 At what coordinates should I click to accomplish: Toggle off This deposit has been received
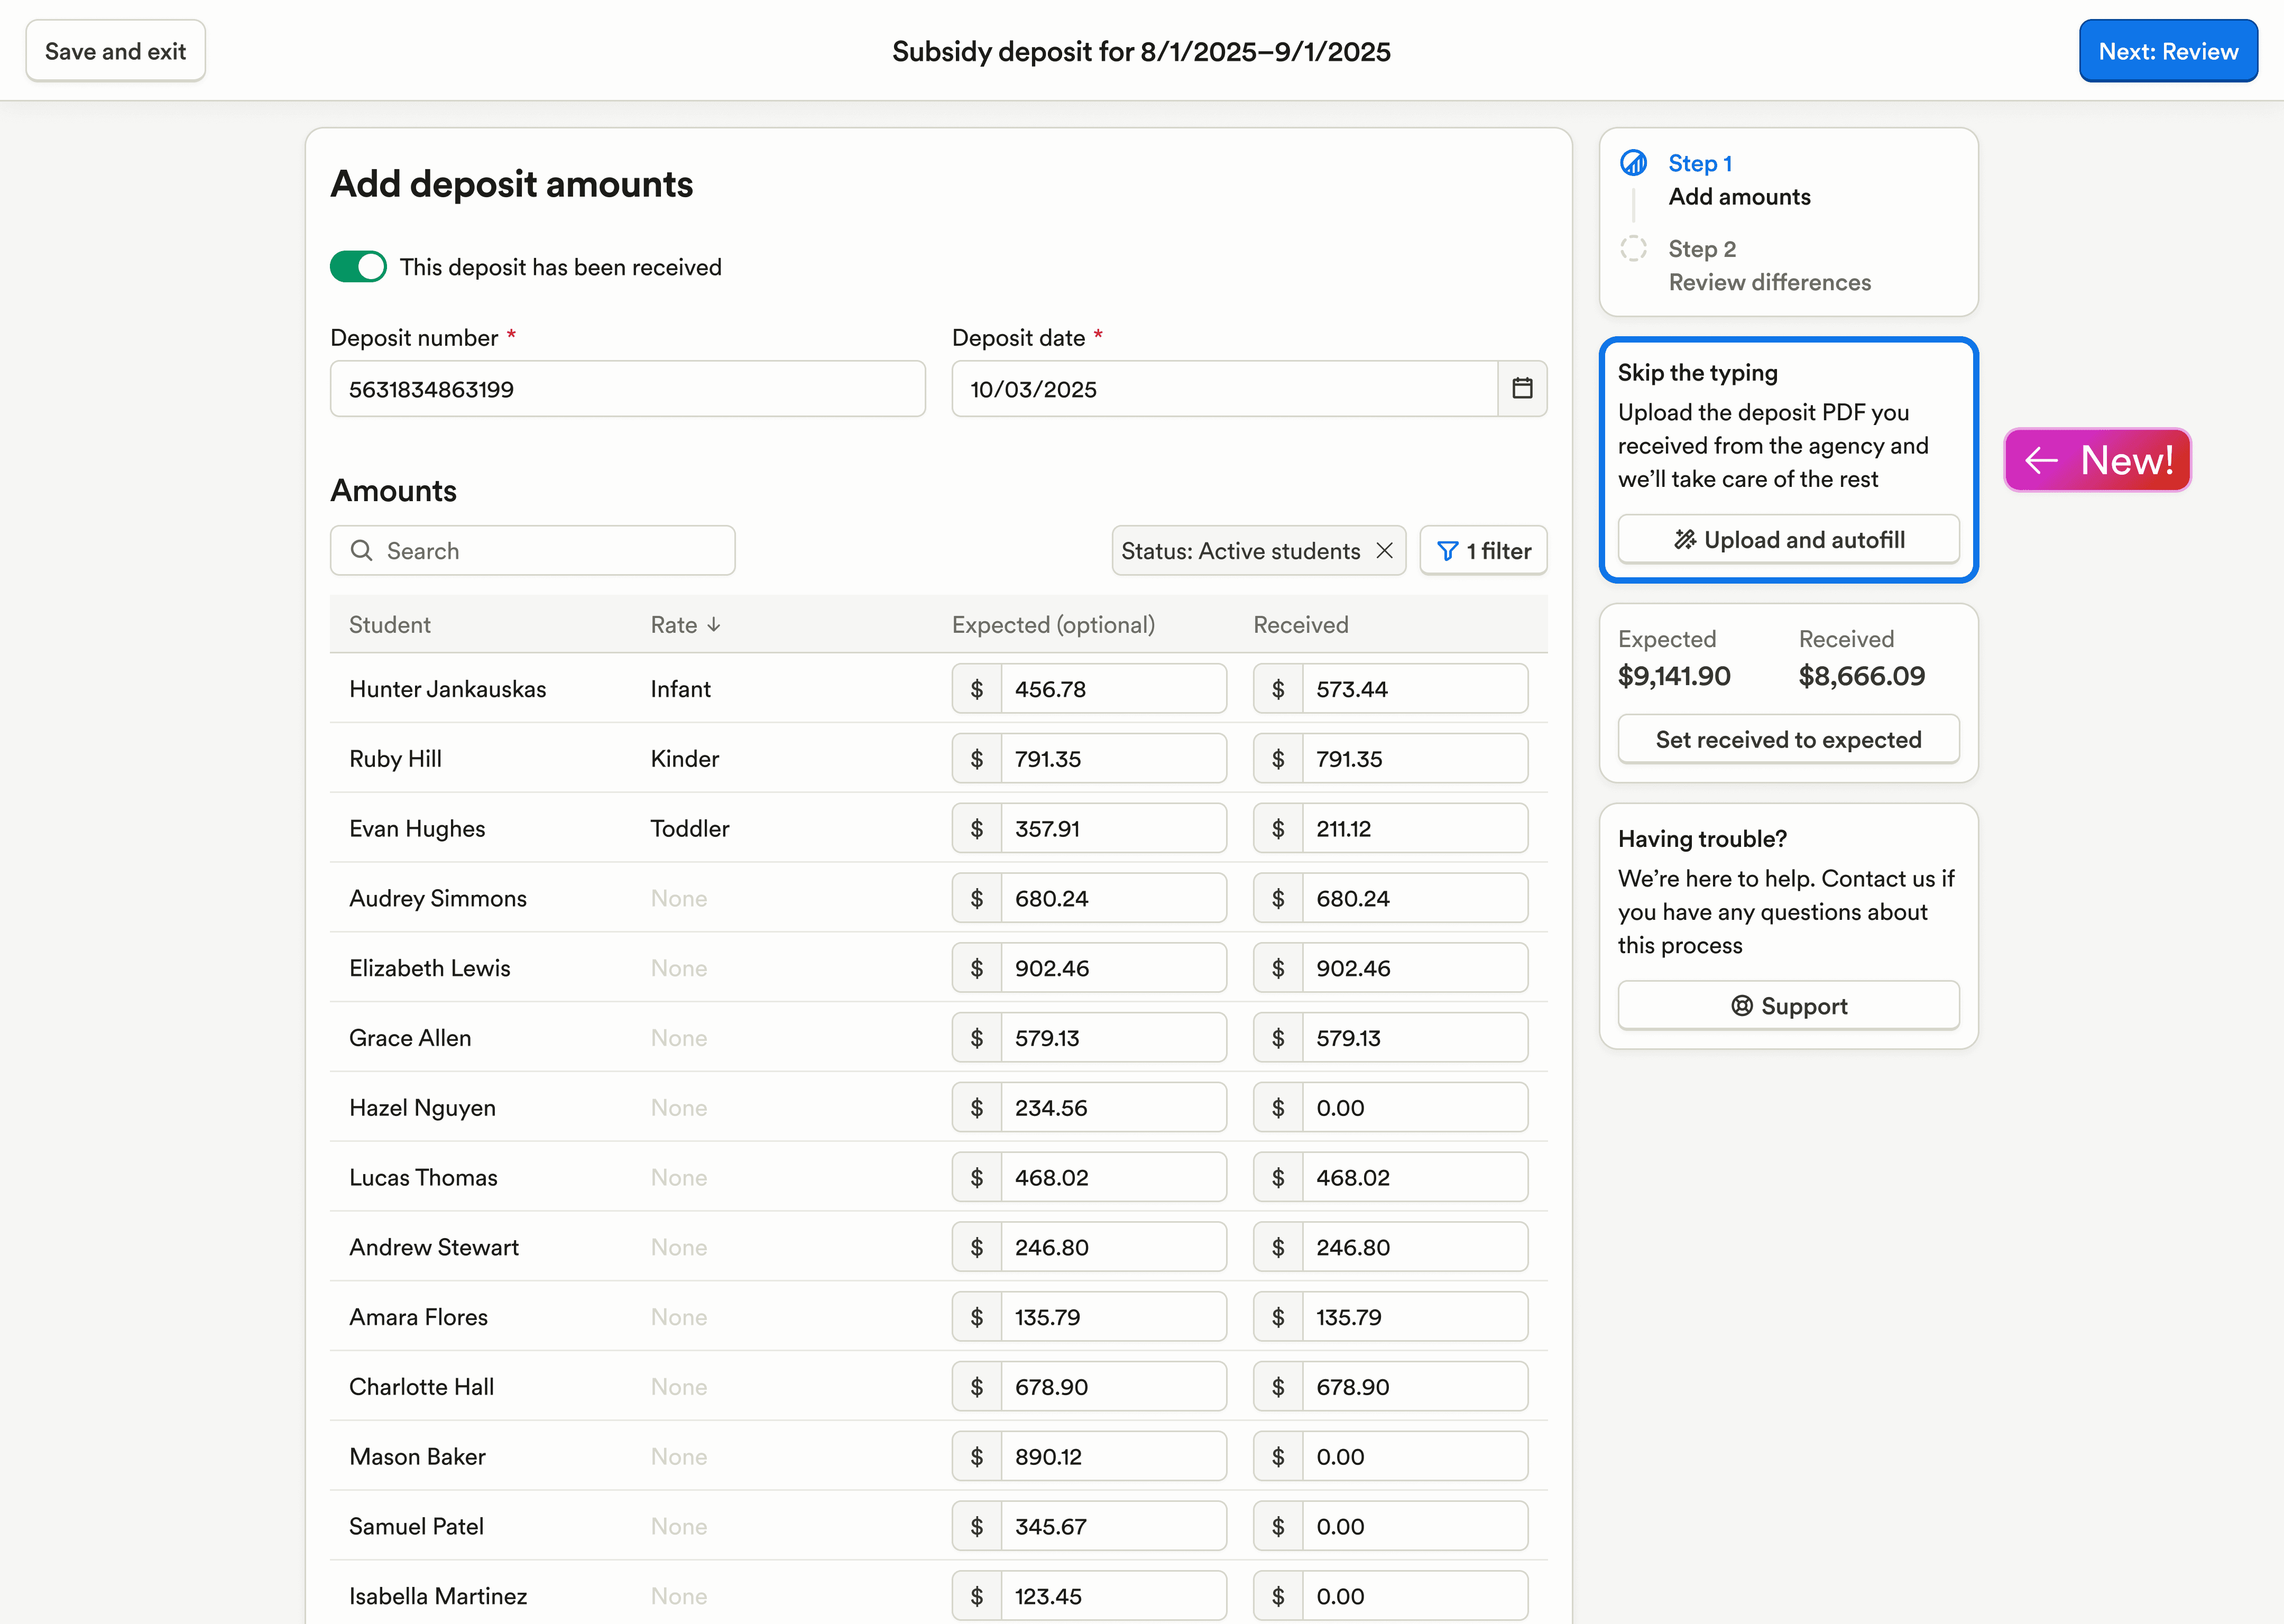coord(358,267)
